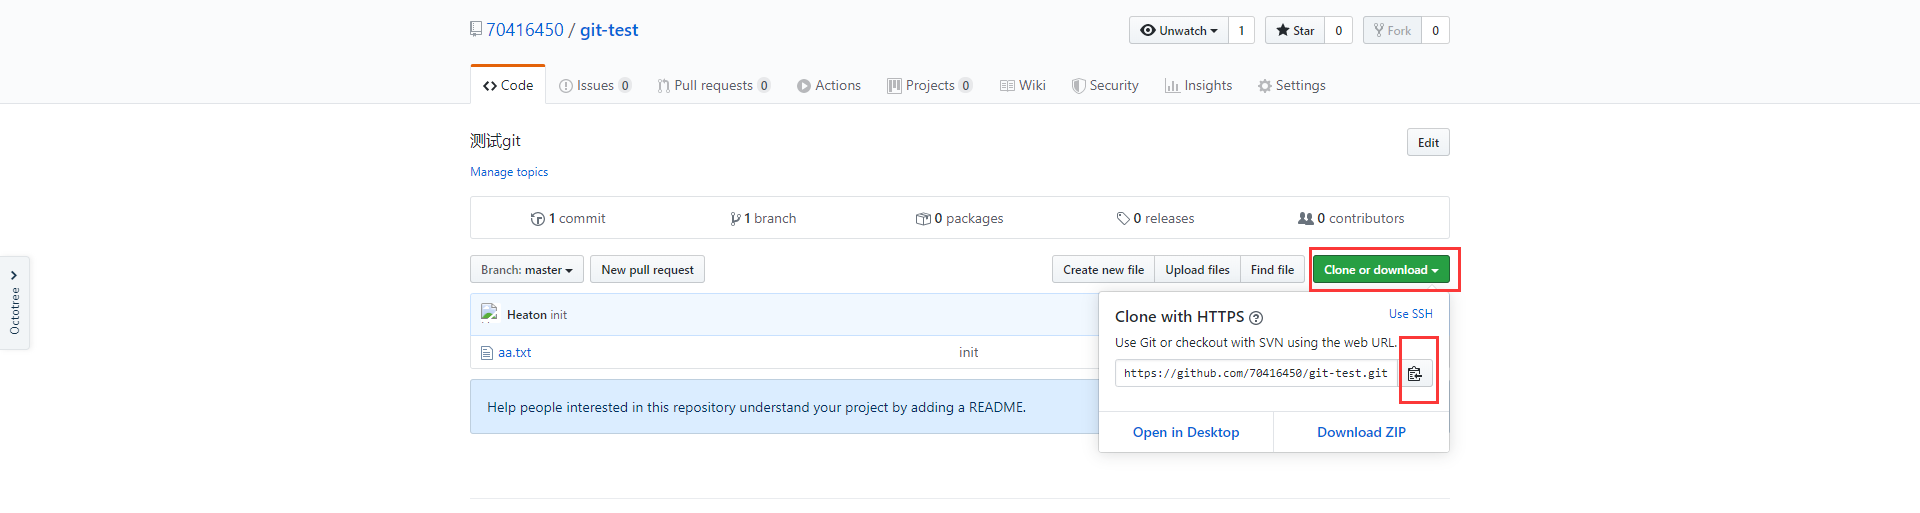Select the HTTPS clone URL field
Image resolution: width=1920 pixels, height=513 pixels.
pos(1256,373)
